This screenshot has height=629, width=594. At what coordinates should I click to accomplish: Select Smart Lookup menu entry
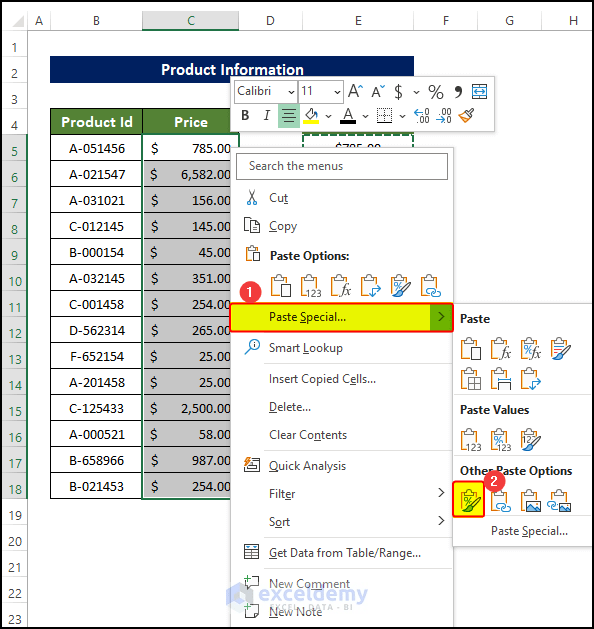(x=342, y=348)
